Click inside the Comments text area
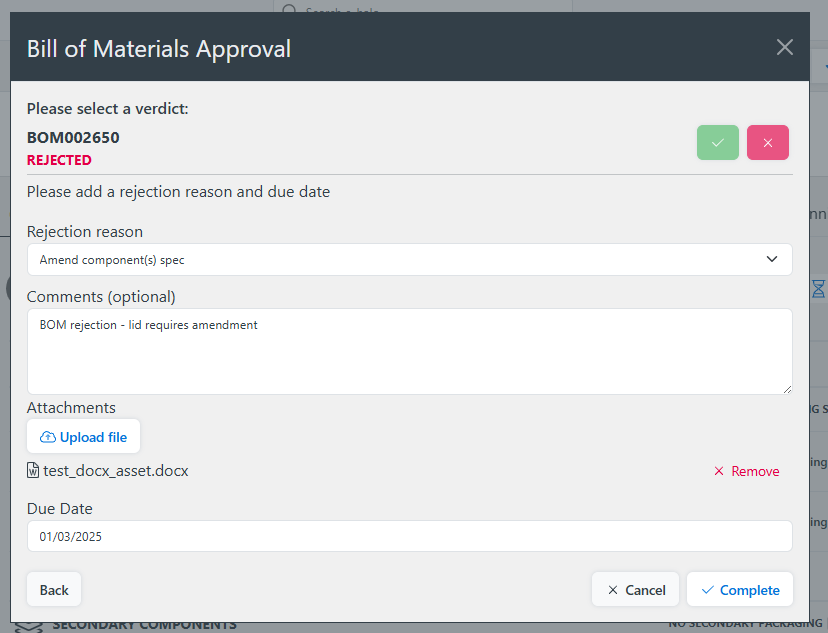The width and height of the screenshot is (828, 633). [408, 350]
